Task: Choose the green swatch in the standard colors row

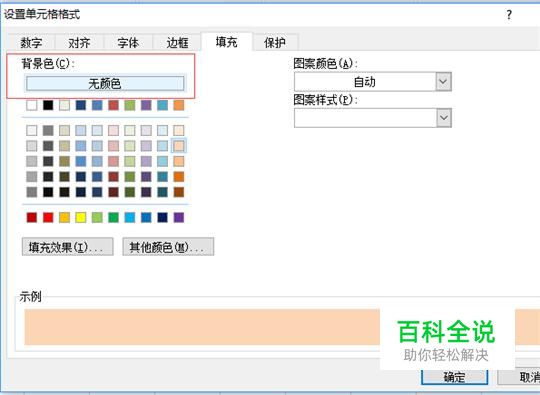Action: [x=114, y=217]
